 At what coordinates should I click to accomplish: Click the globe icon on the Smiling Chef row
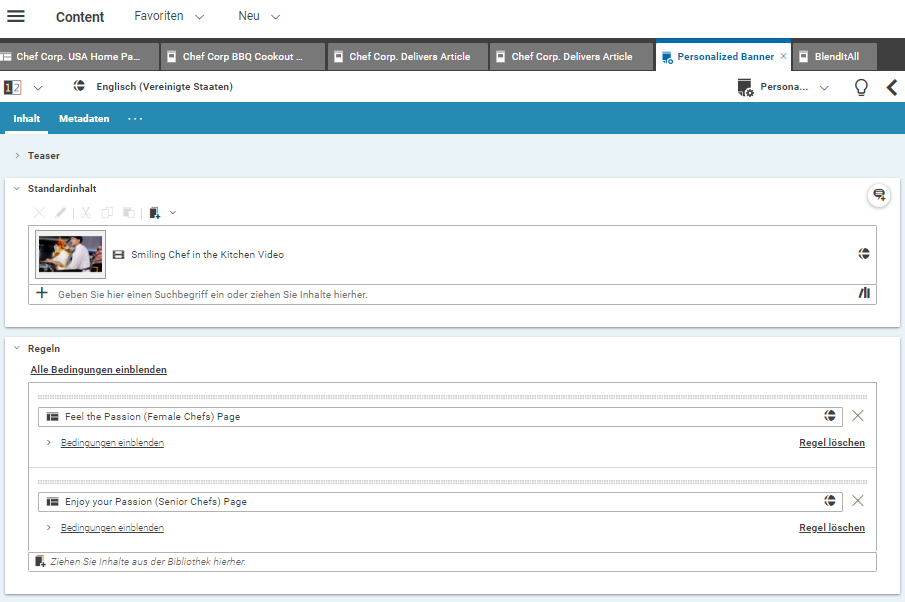point(864,254)
